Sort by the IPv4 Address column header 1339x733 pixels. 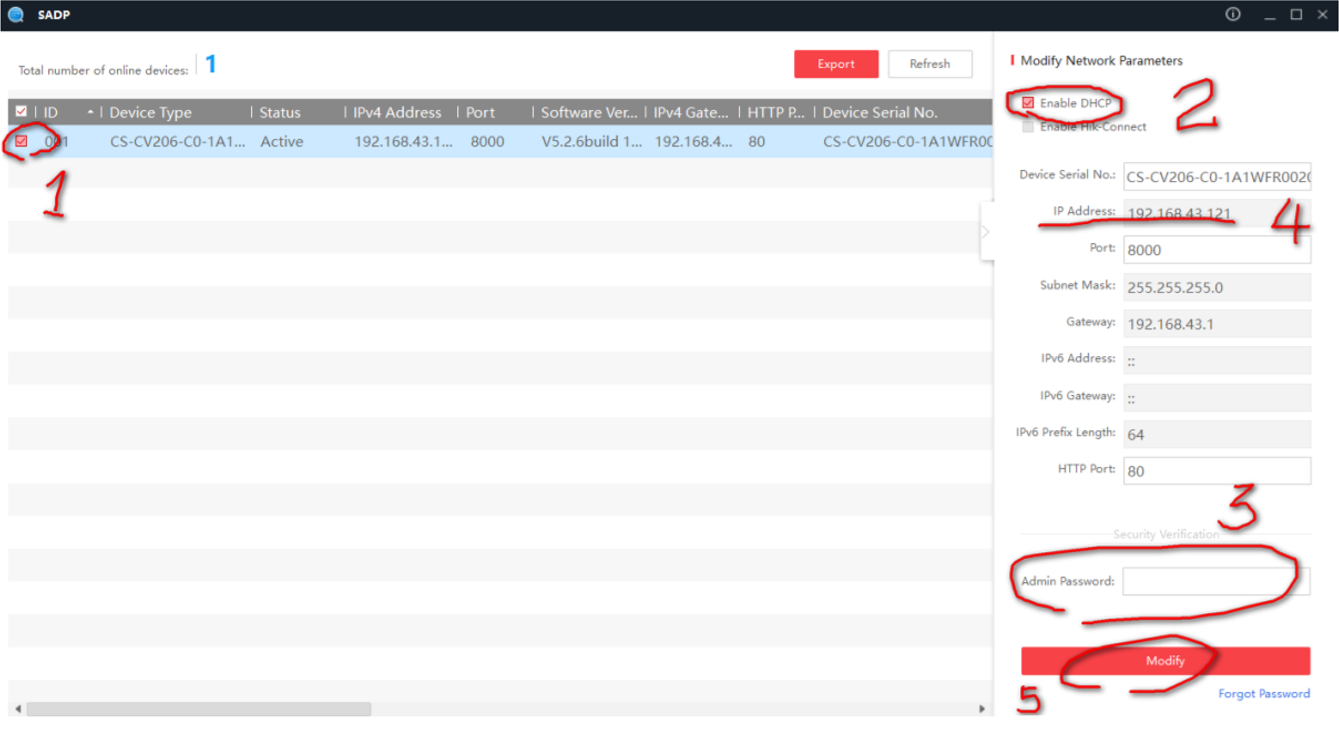point(397,112)
